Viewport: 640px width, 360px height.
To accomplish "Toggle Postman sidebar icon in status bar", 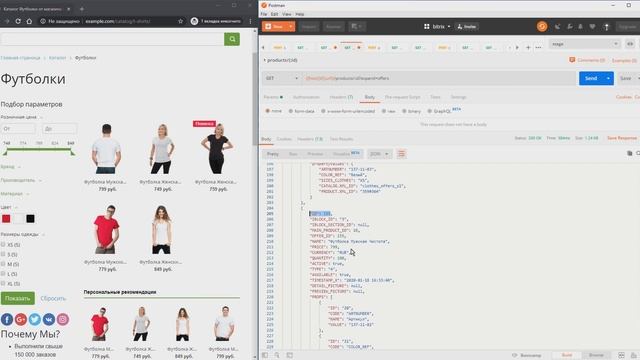I will 265,355.
